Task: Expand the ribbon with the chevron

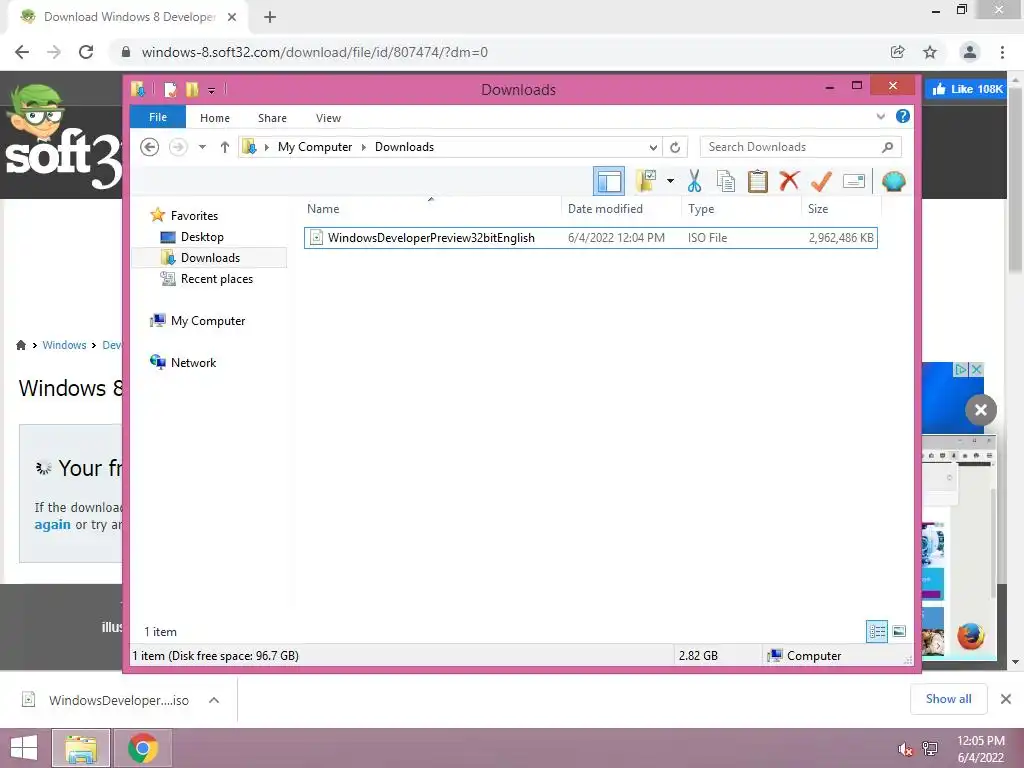Action: pyautogui.click(x=880, y=116)
